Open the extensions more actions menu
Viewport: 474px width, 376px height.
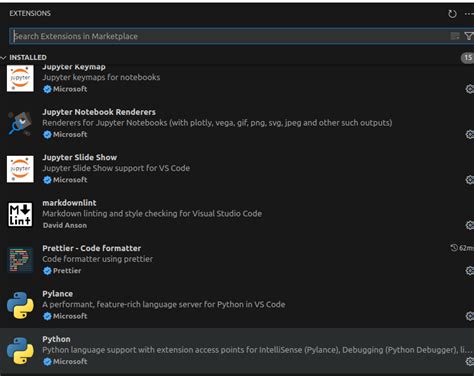tap(469, 14)
